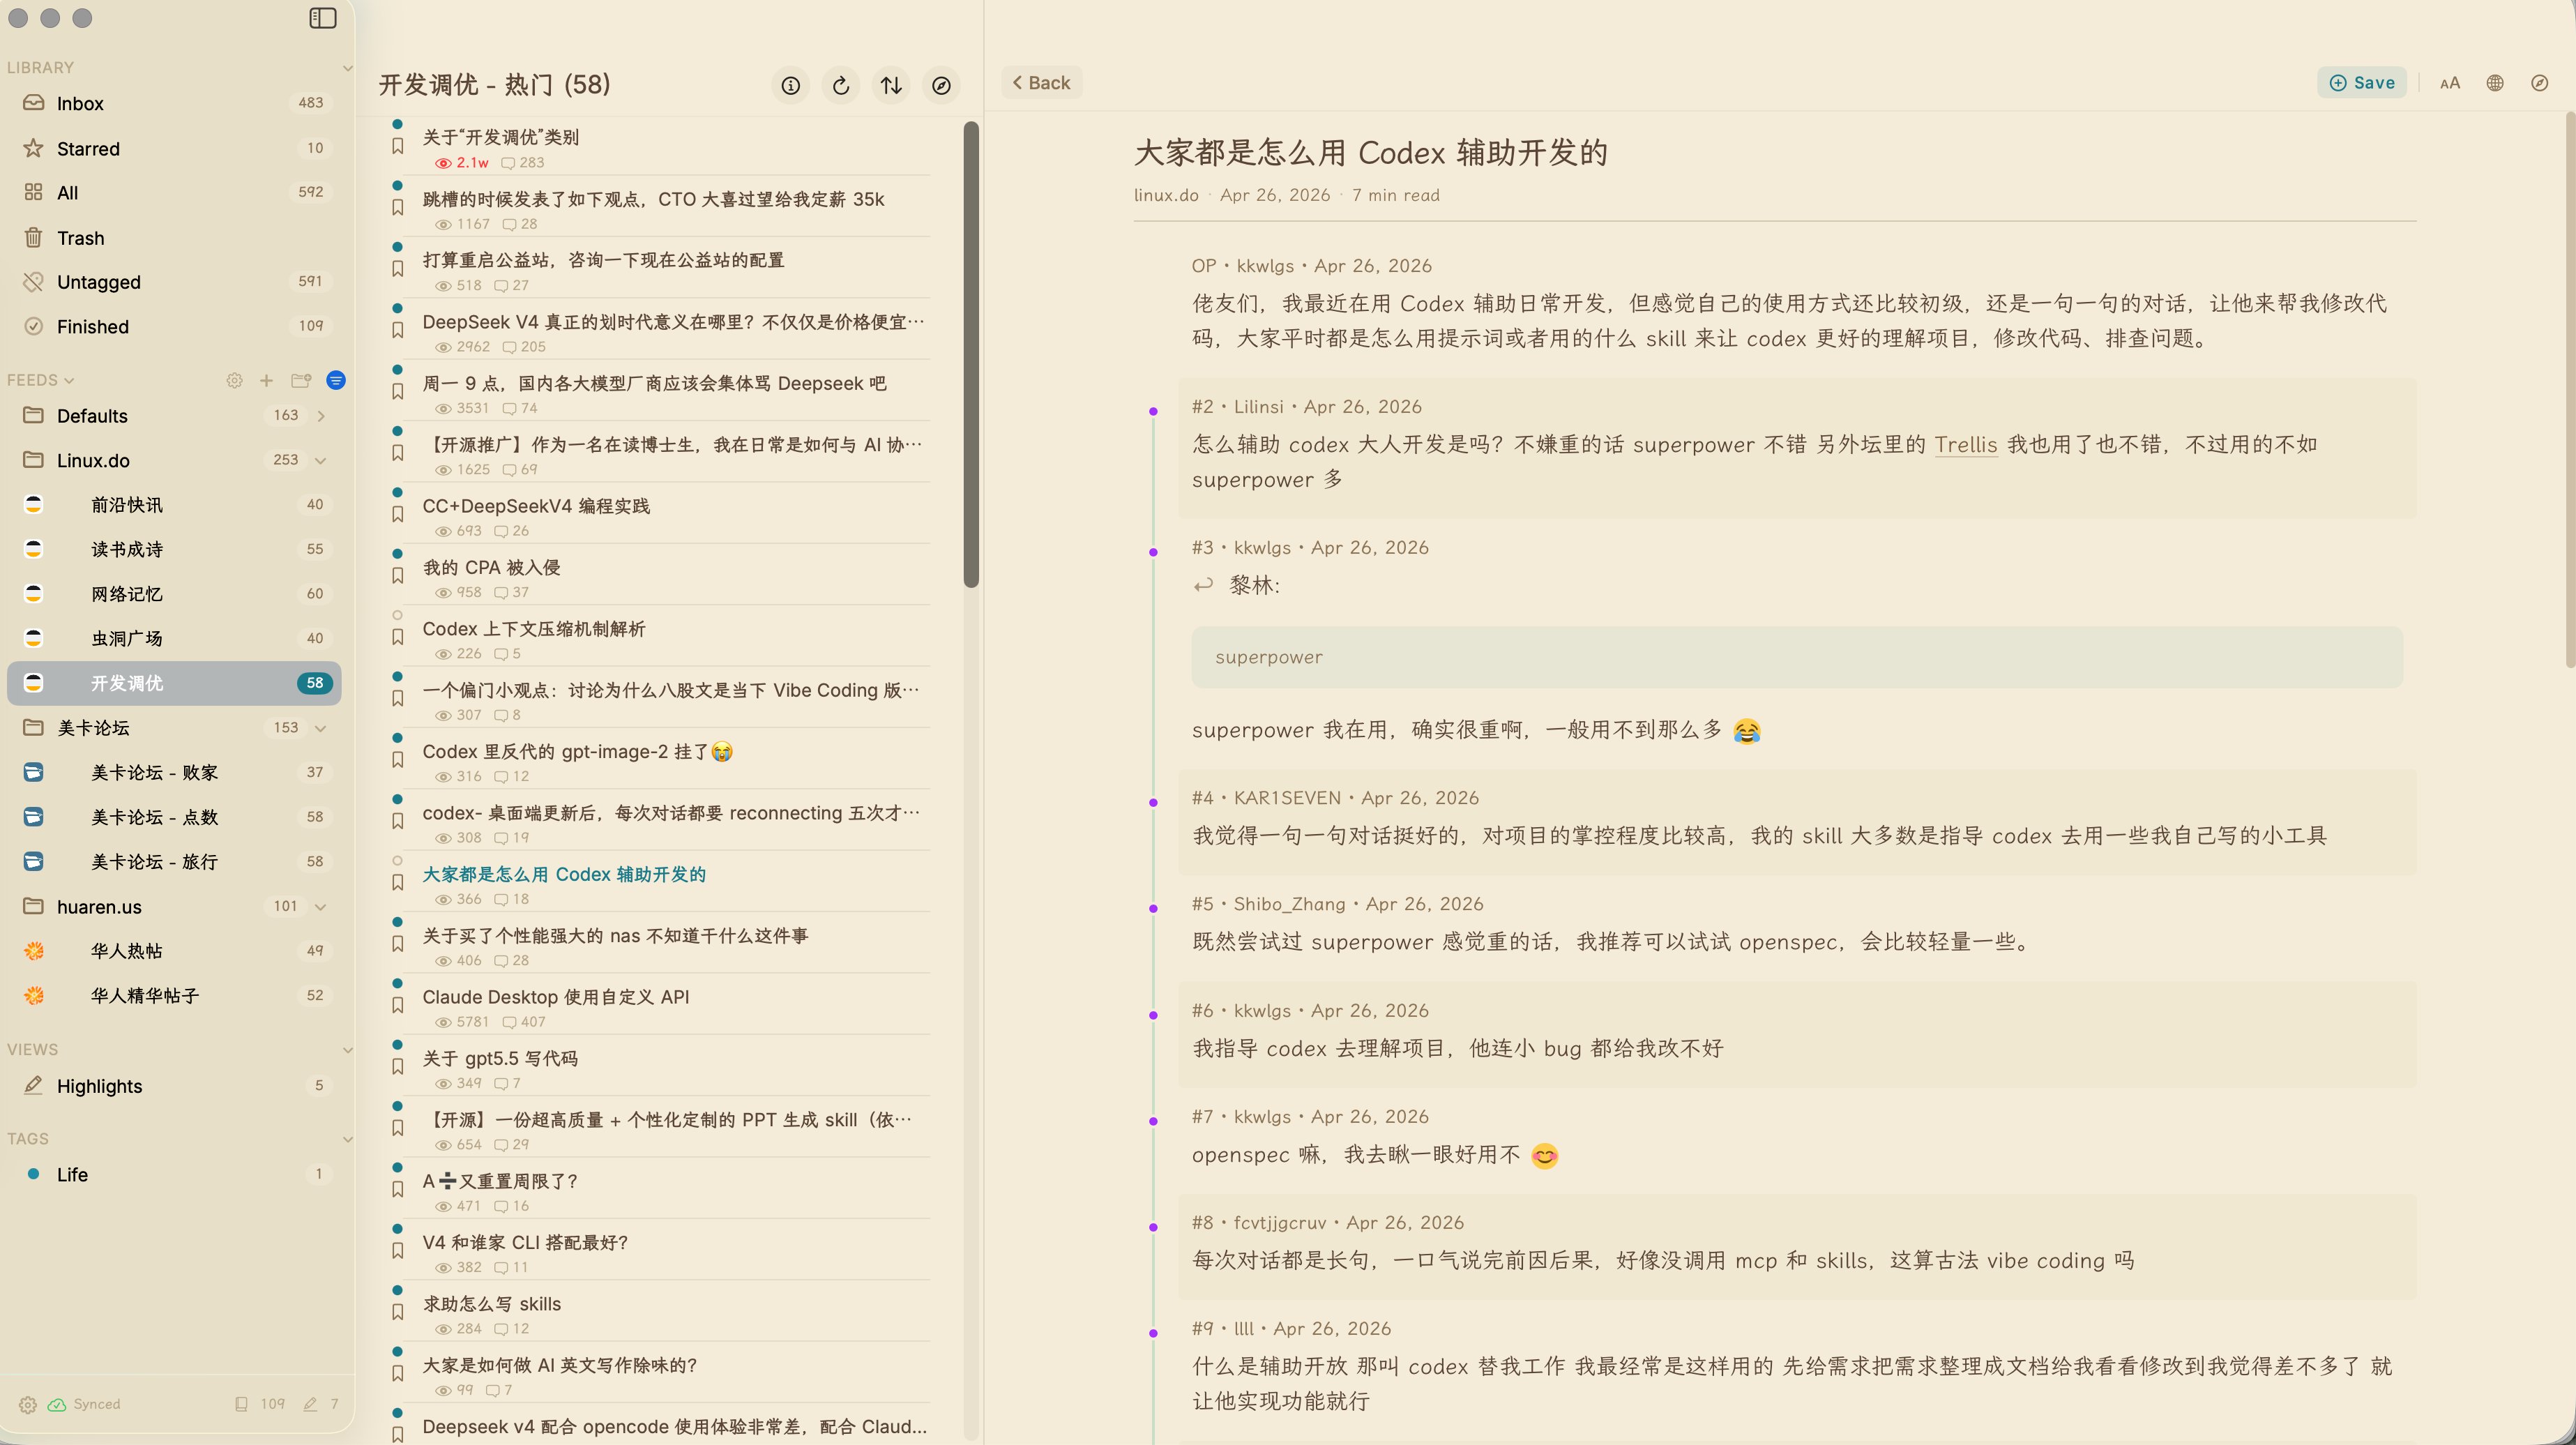
Task: Open article in browser globe icon
Action: pyautogui.click(x=2495, y=83)
